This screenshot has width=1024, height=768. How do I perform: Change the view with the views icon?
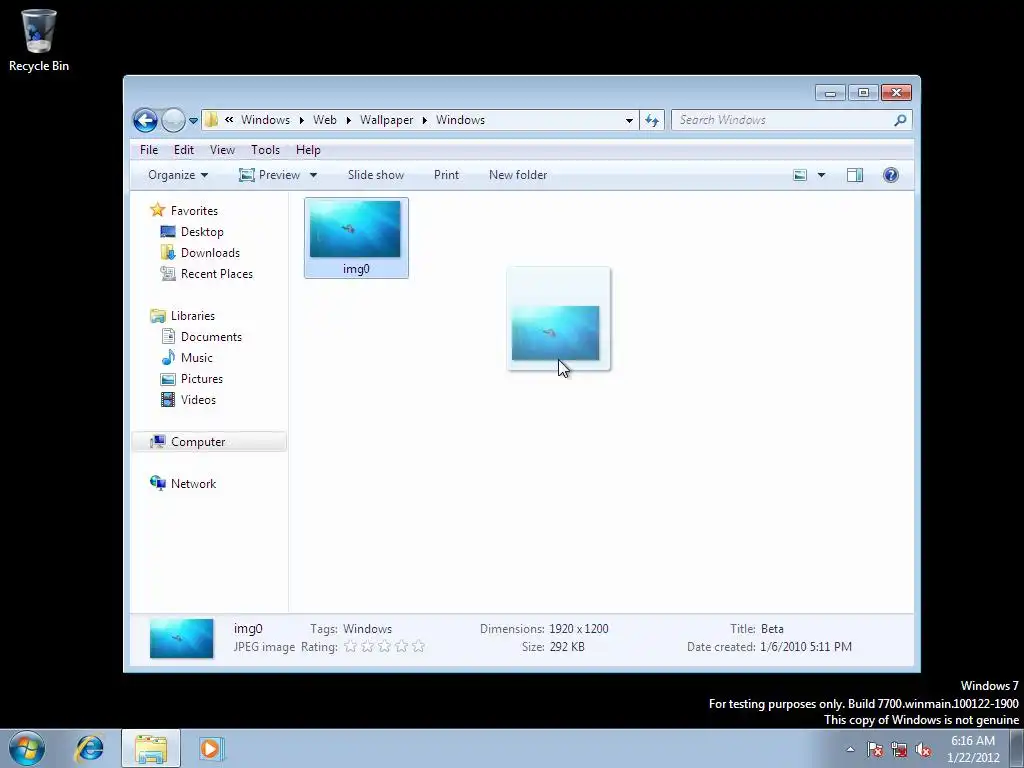pos(800,175)
